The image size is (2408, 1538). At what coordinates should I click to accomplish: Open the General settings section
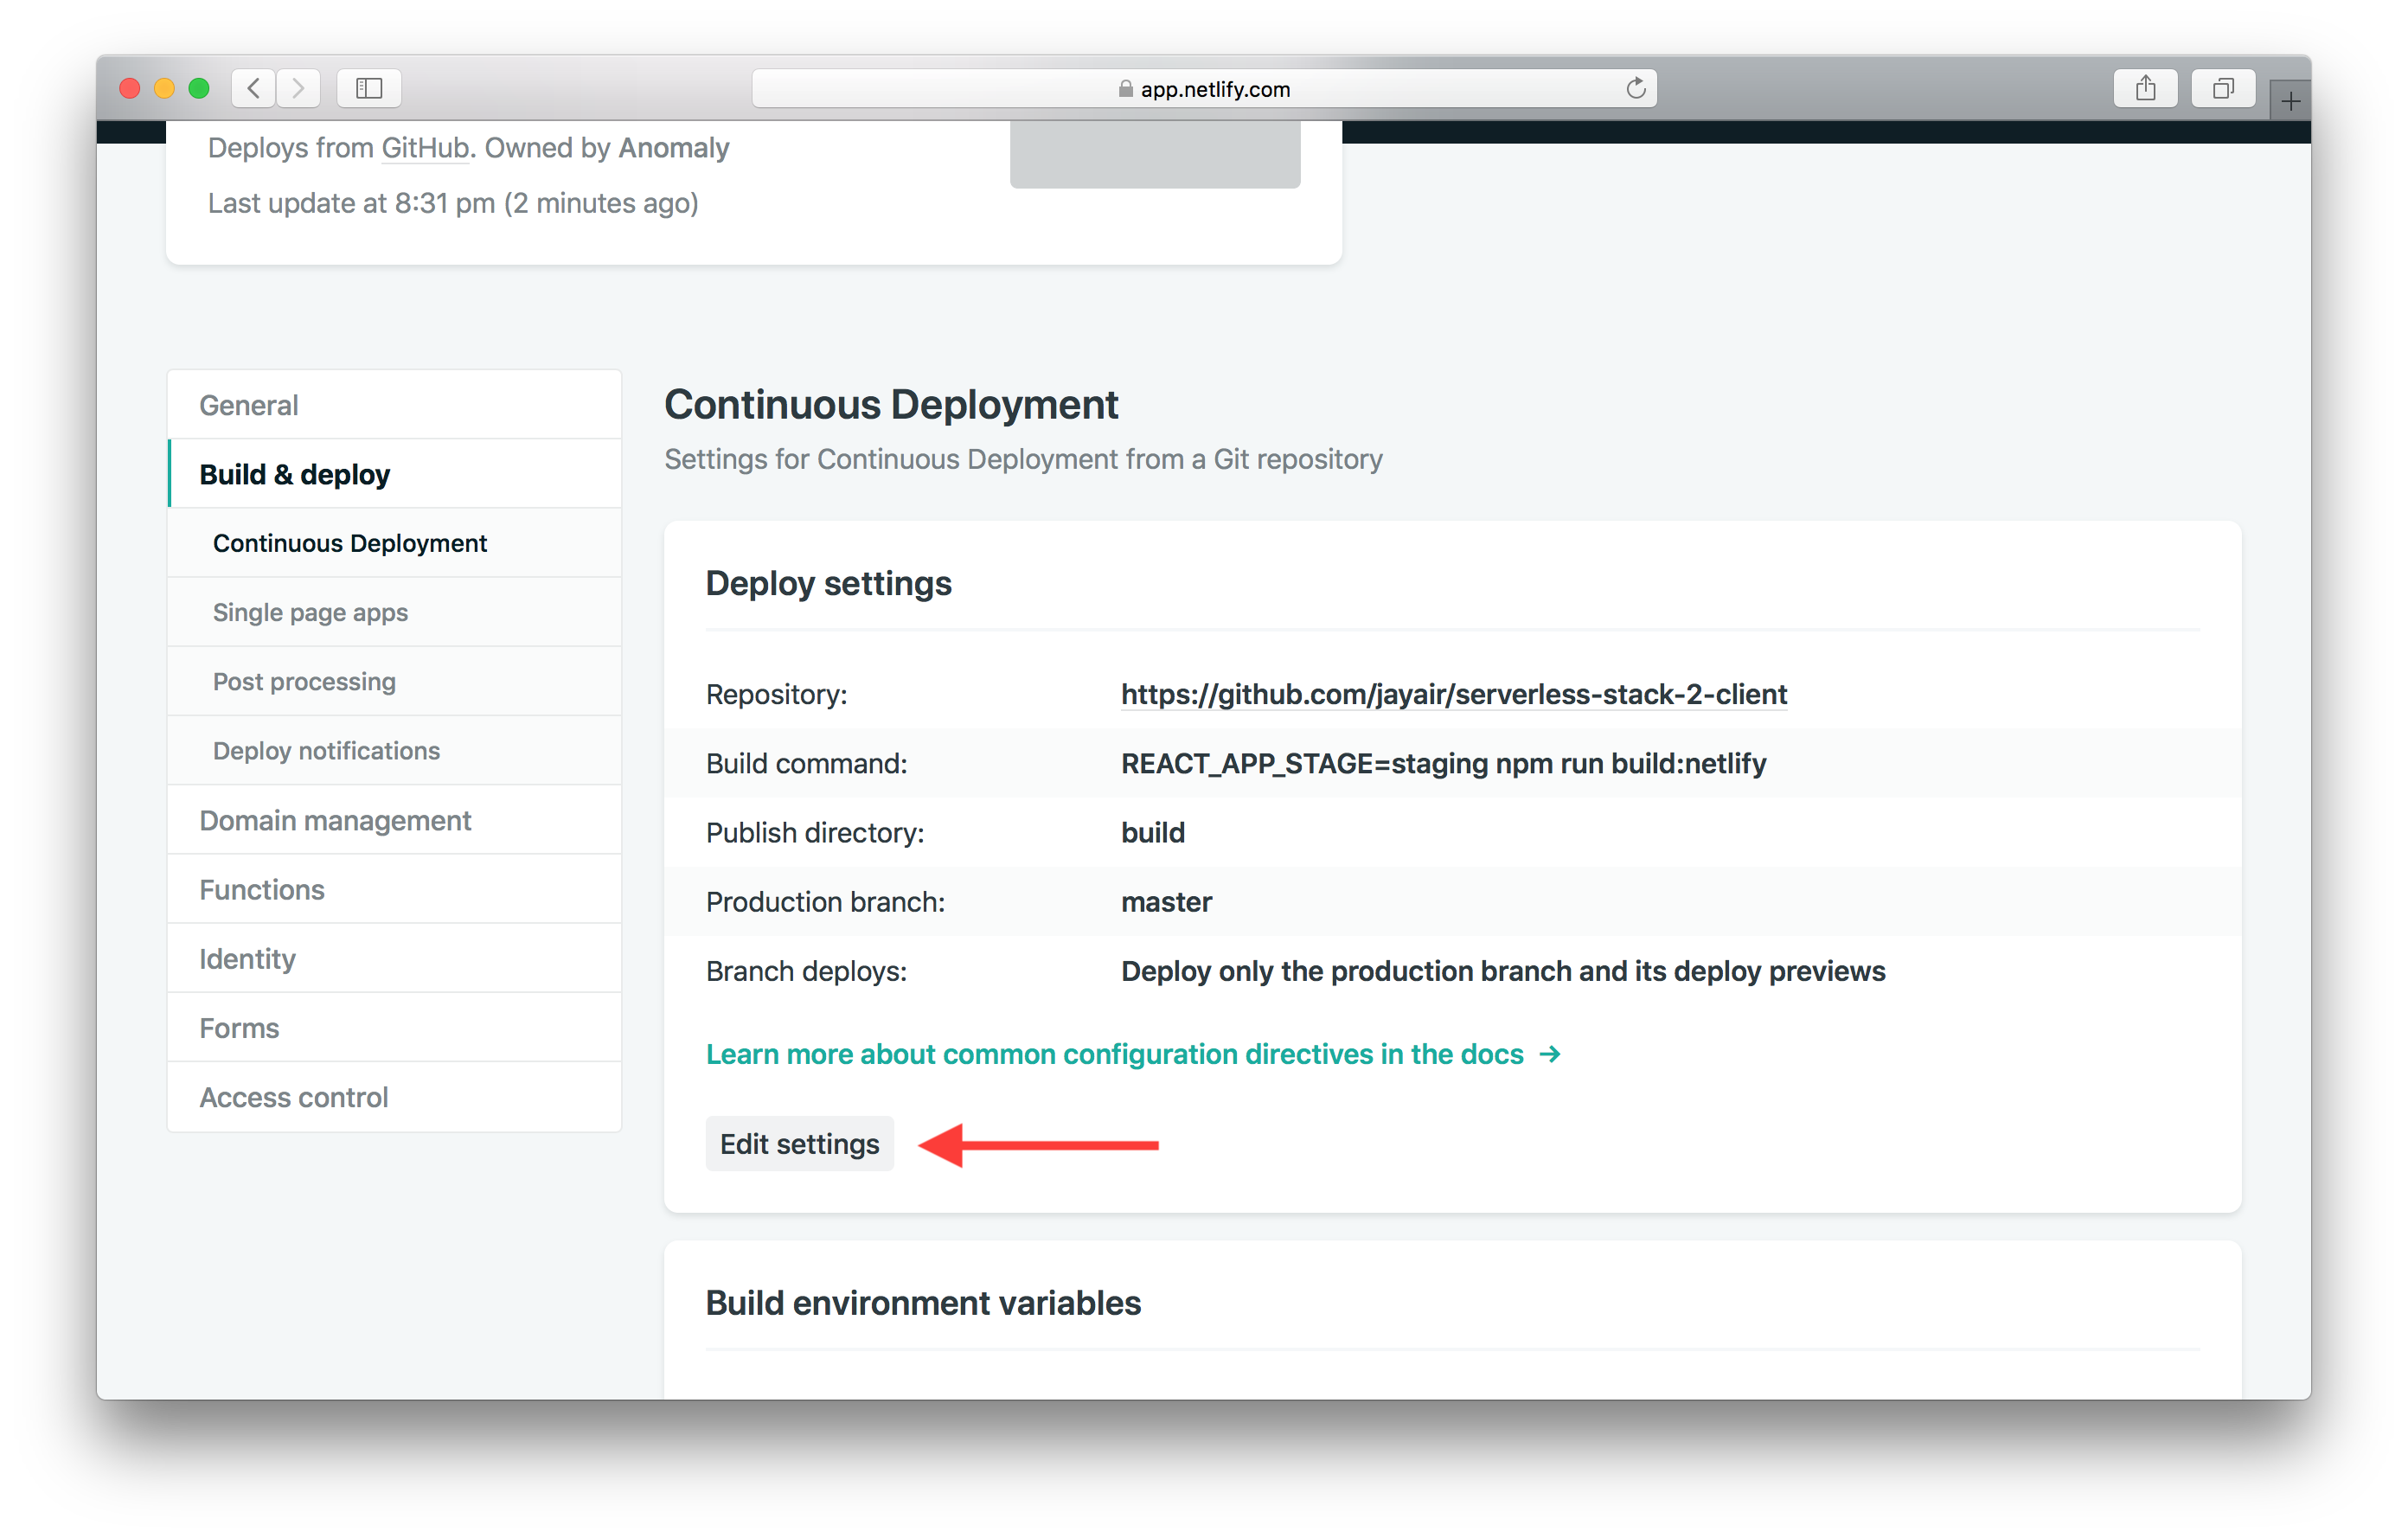pyautogui.click(x=246, y=404)
